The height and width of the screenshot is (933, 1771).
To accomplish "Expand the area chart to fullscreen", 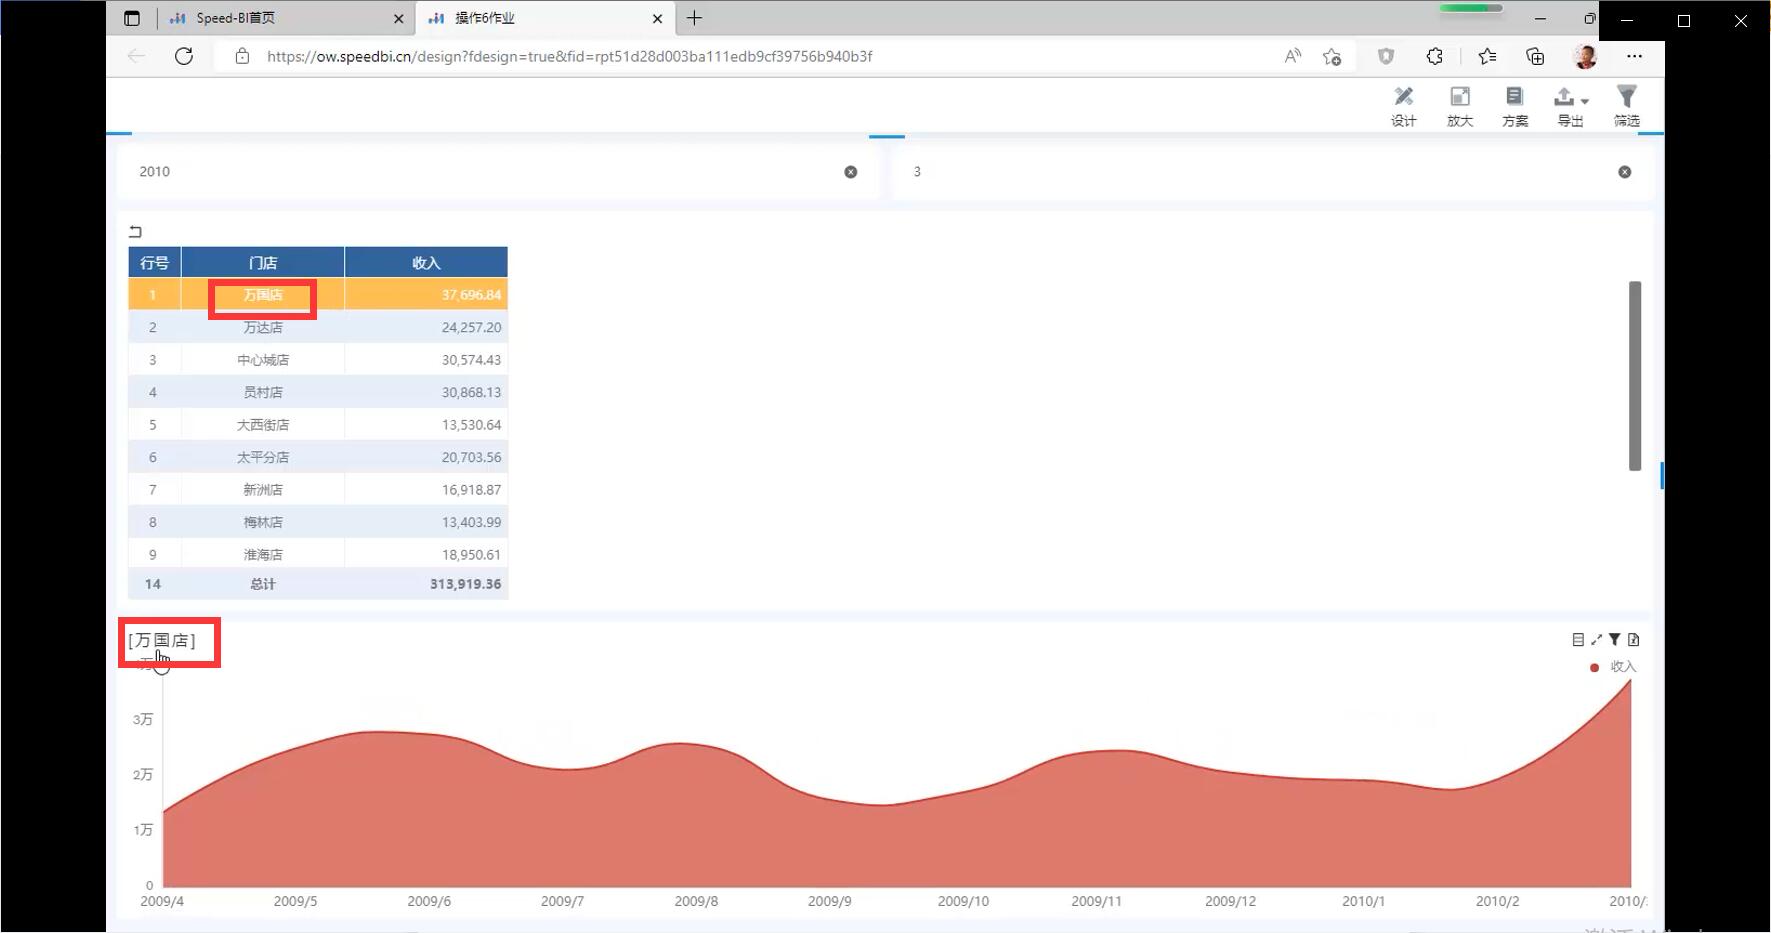I will [x=1596, y=640].
